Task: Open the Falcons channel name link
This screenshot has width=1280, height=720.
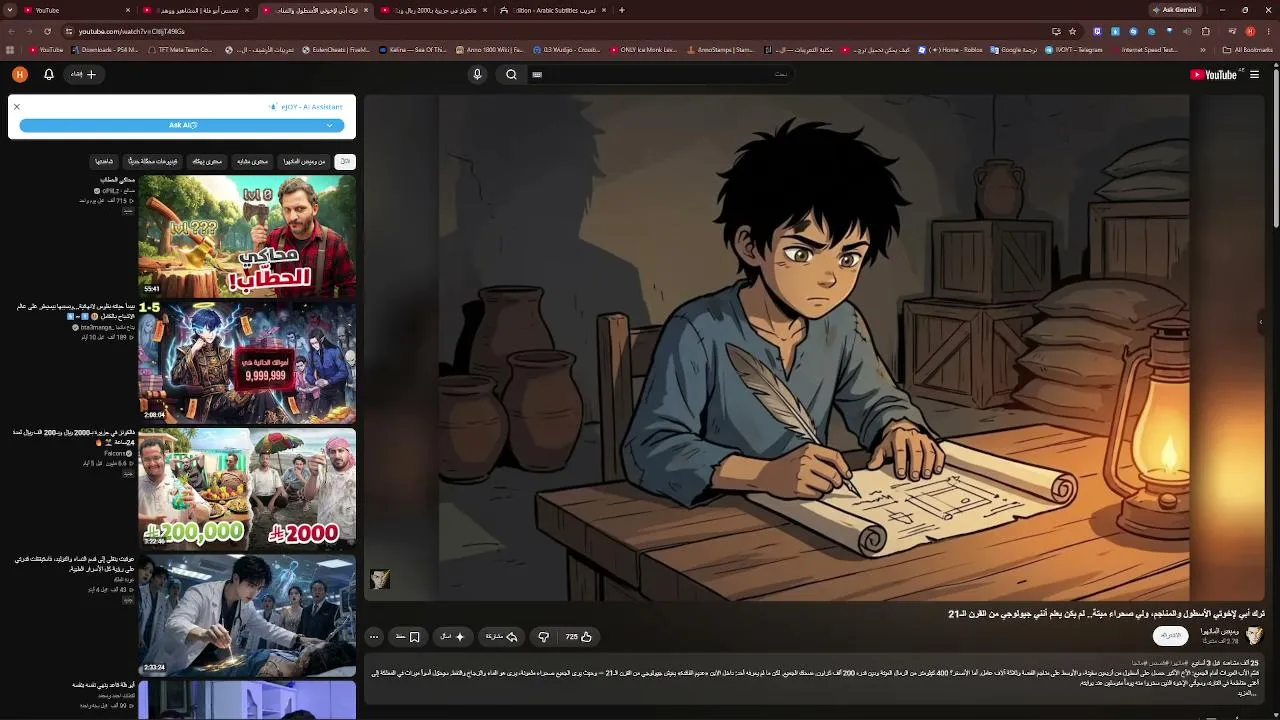Action: (x=114, y=453)
